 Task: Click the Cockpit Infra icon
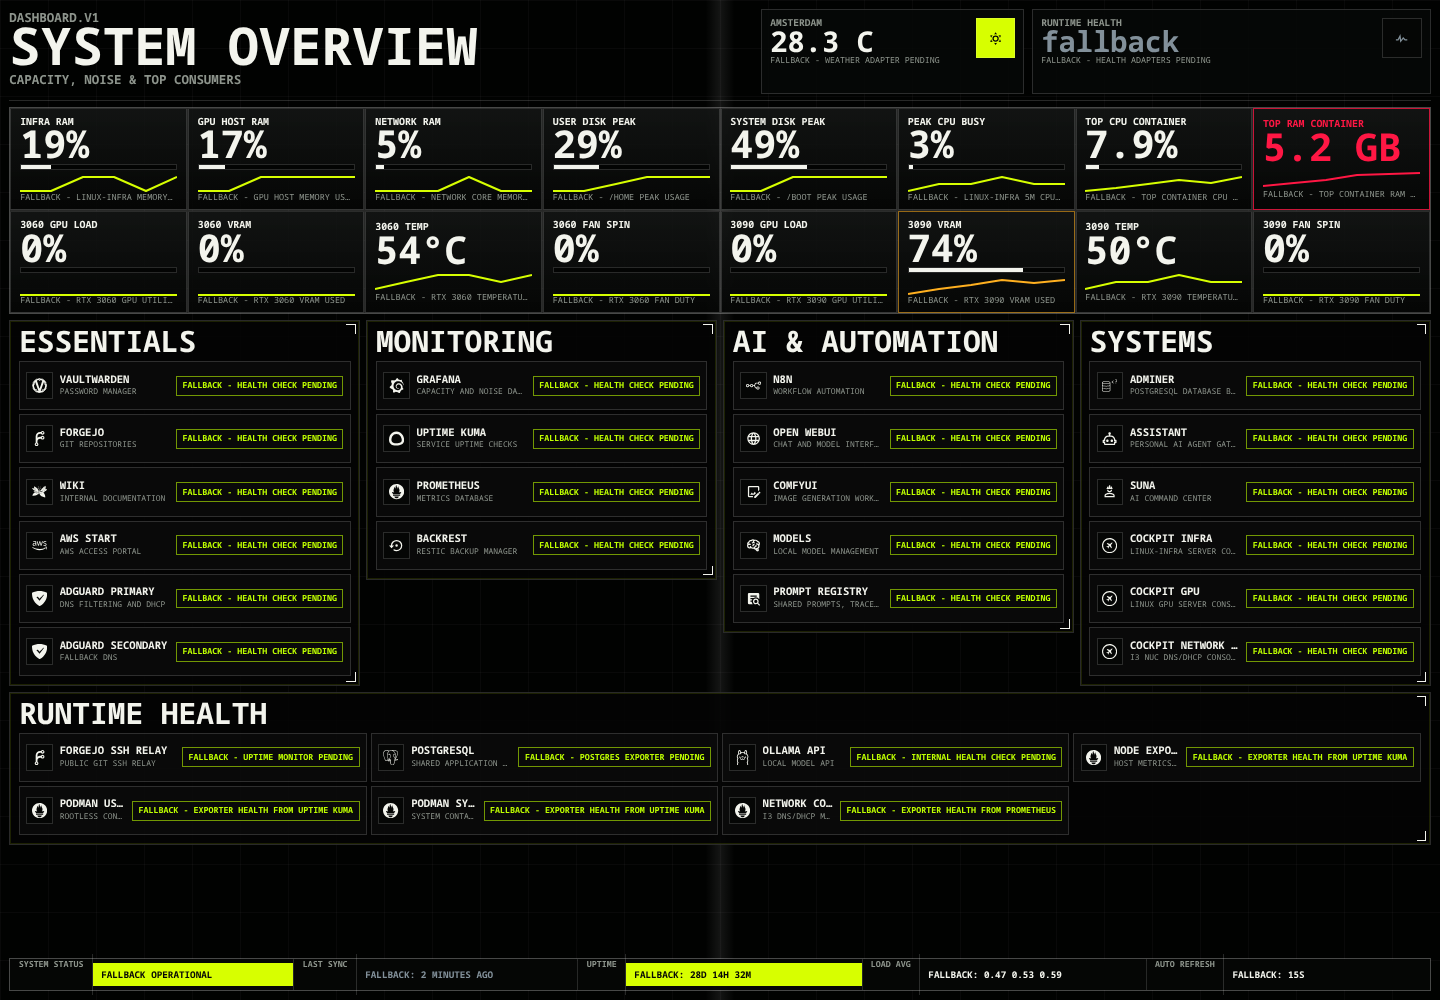[1110, 545]
